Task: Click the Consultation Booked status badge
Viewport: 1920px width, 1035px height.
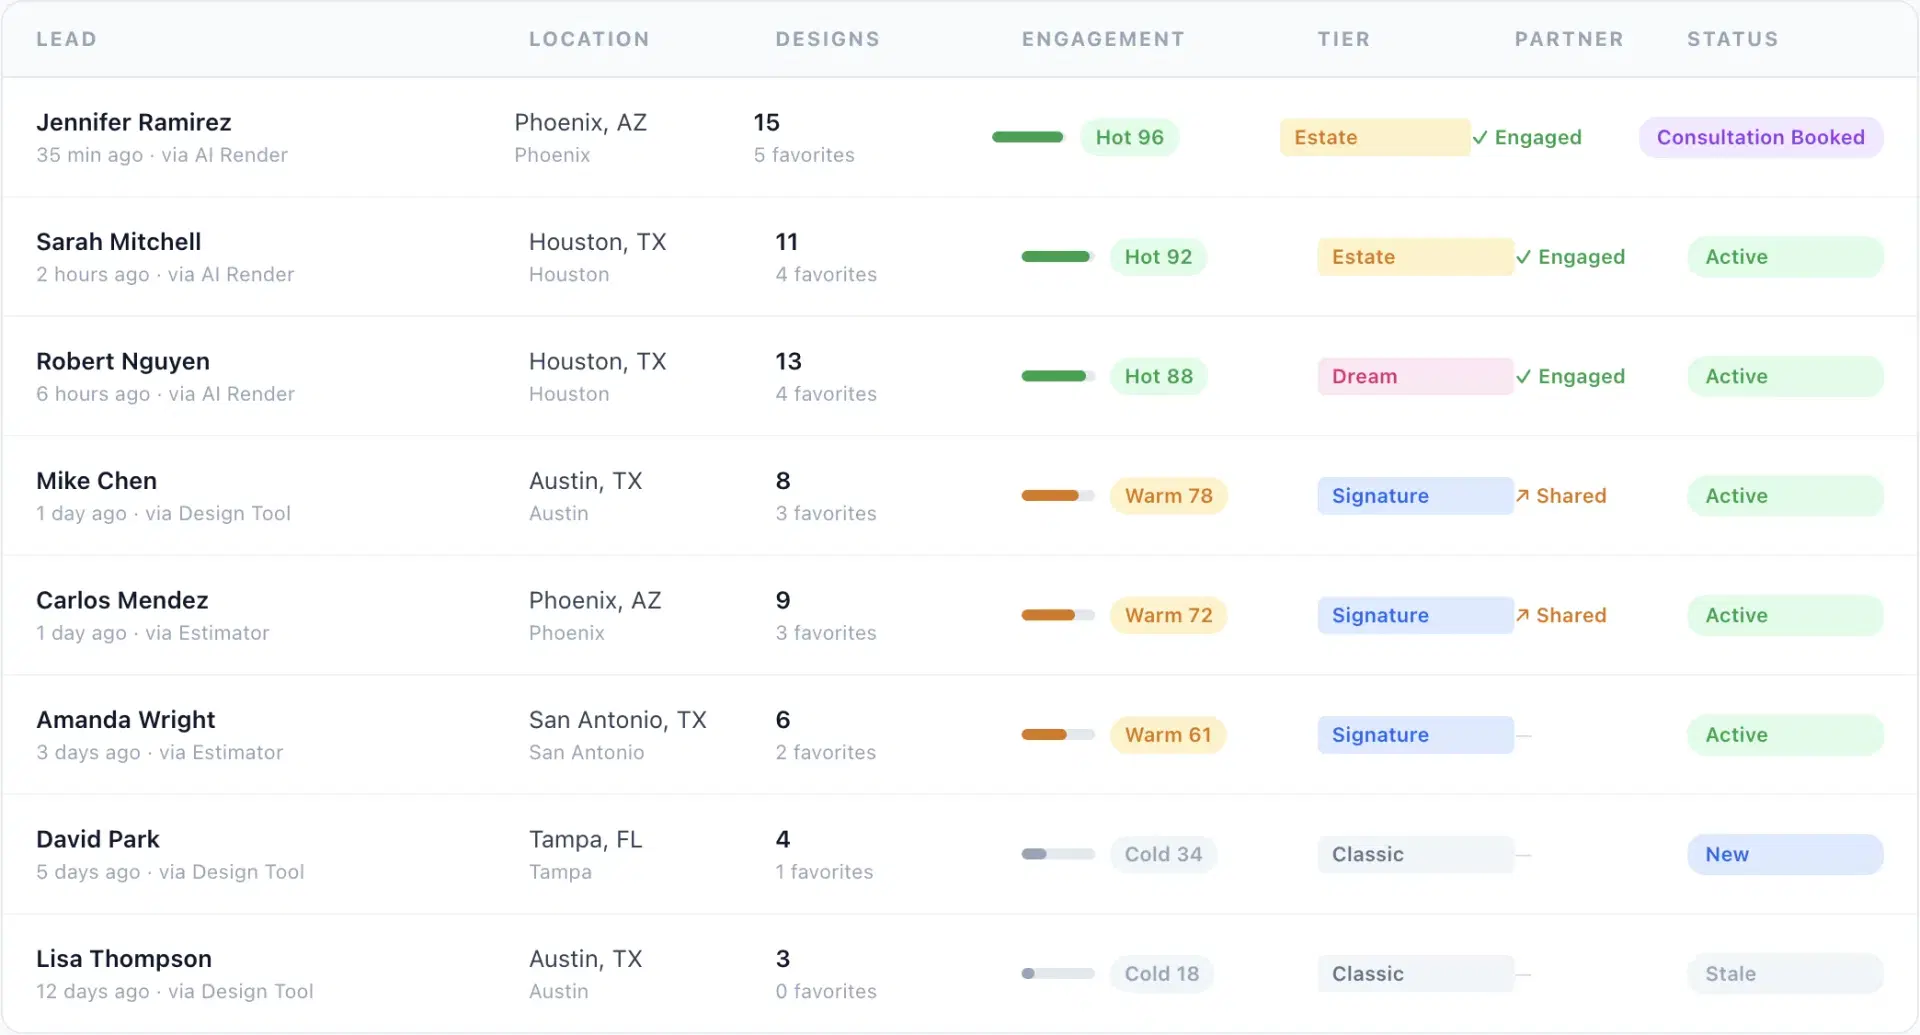Action: pos(1760,138)
